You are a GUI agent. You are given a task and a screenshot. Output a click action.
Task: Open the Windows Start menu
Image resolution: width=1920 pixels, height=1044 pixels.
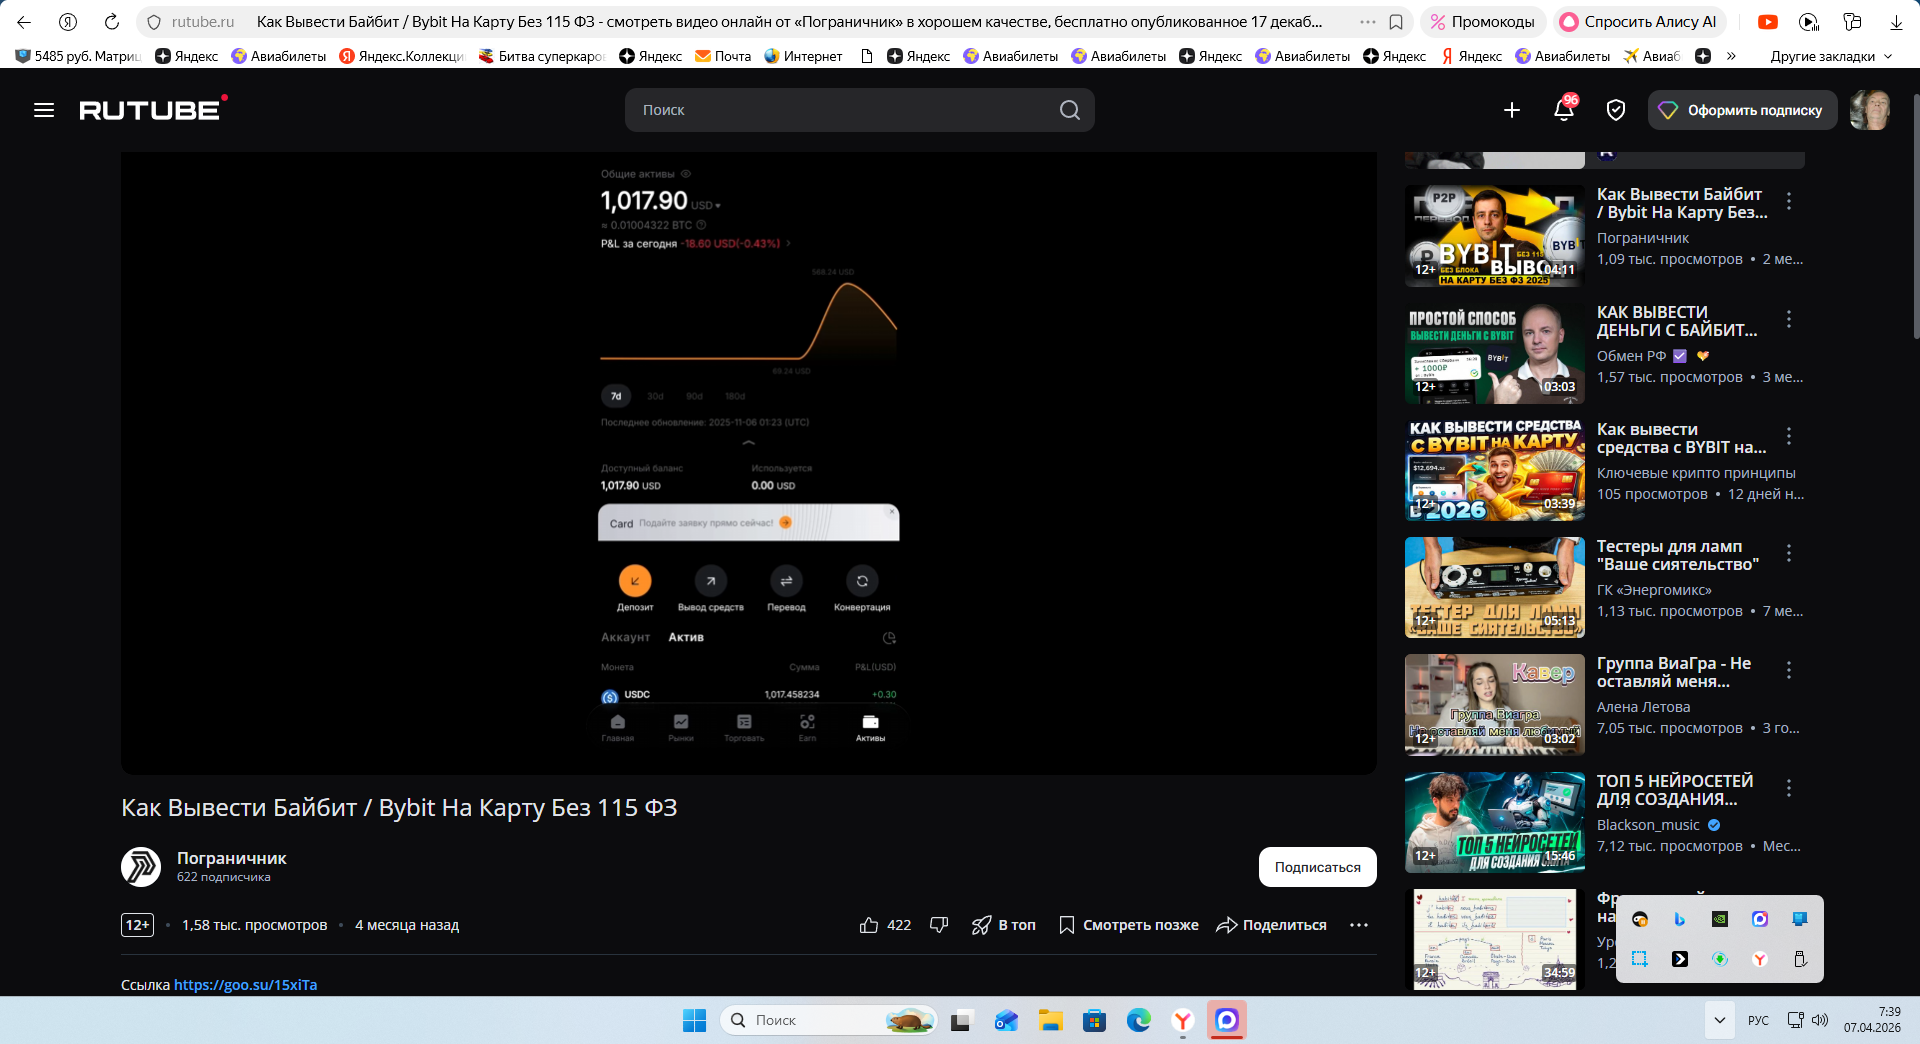pos(695,1020)
